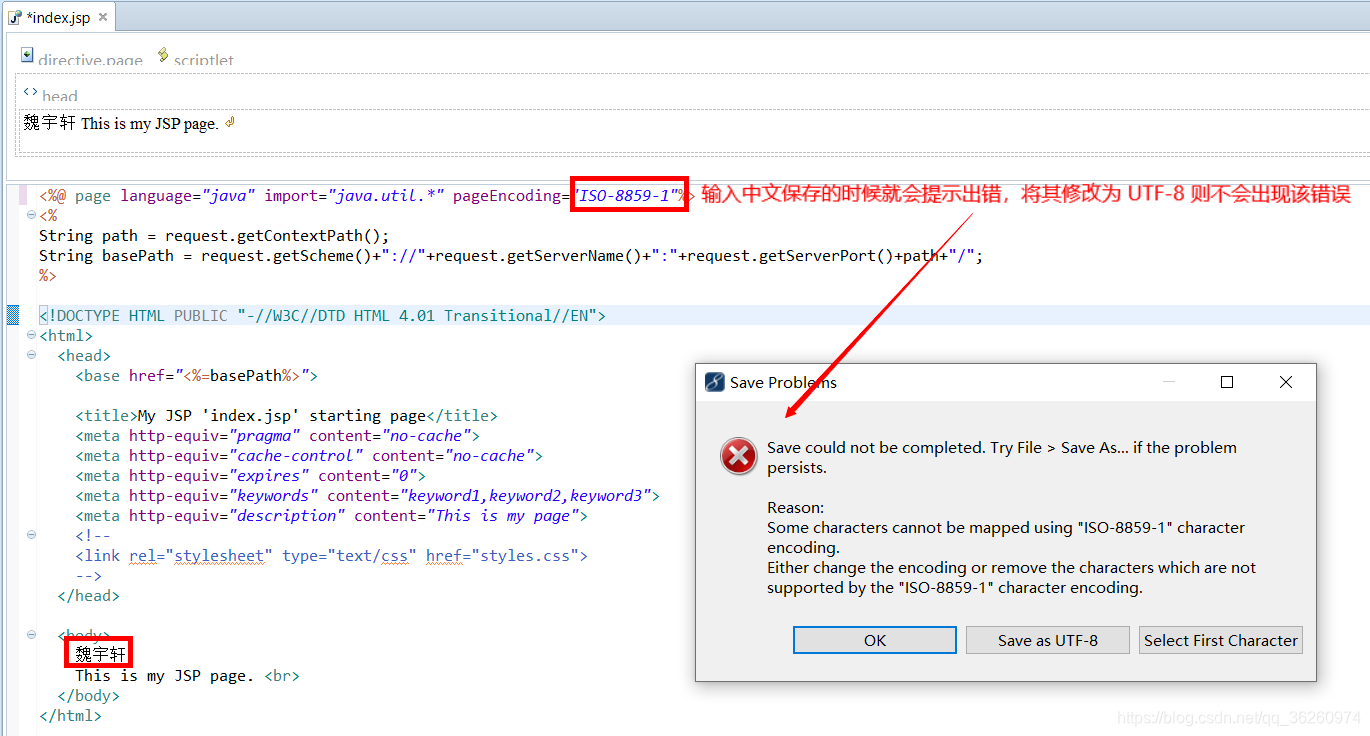Collapse the <body> element code fold
The height and width of the screenshot is (736, 1370).
(x=30, y=635)
